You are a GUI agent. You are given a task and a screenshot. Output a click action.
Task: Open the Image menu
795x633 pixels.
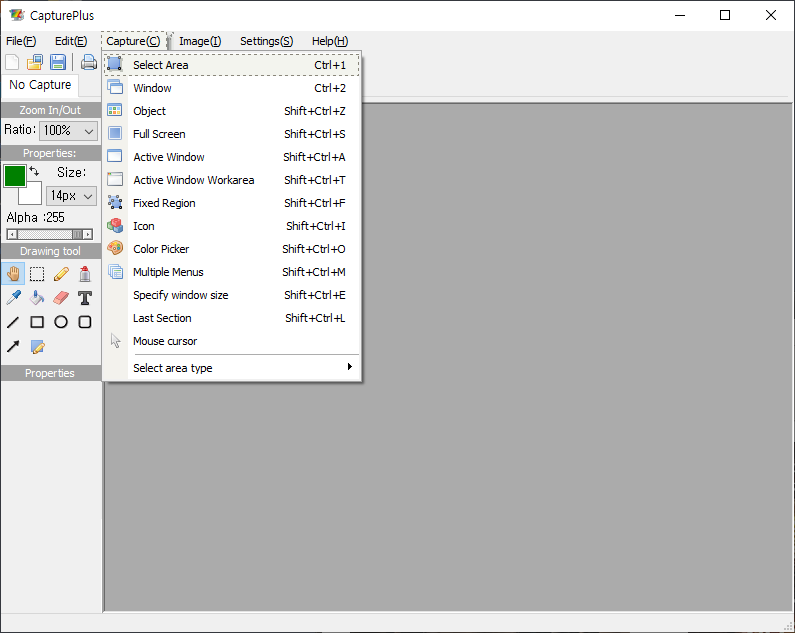[200, 41]
